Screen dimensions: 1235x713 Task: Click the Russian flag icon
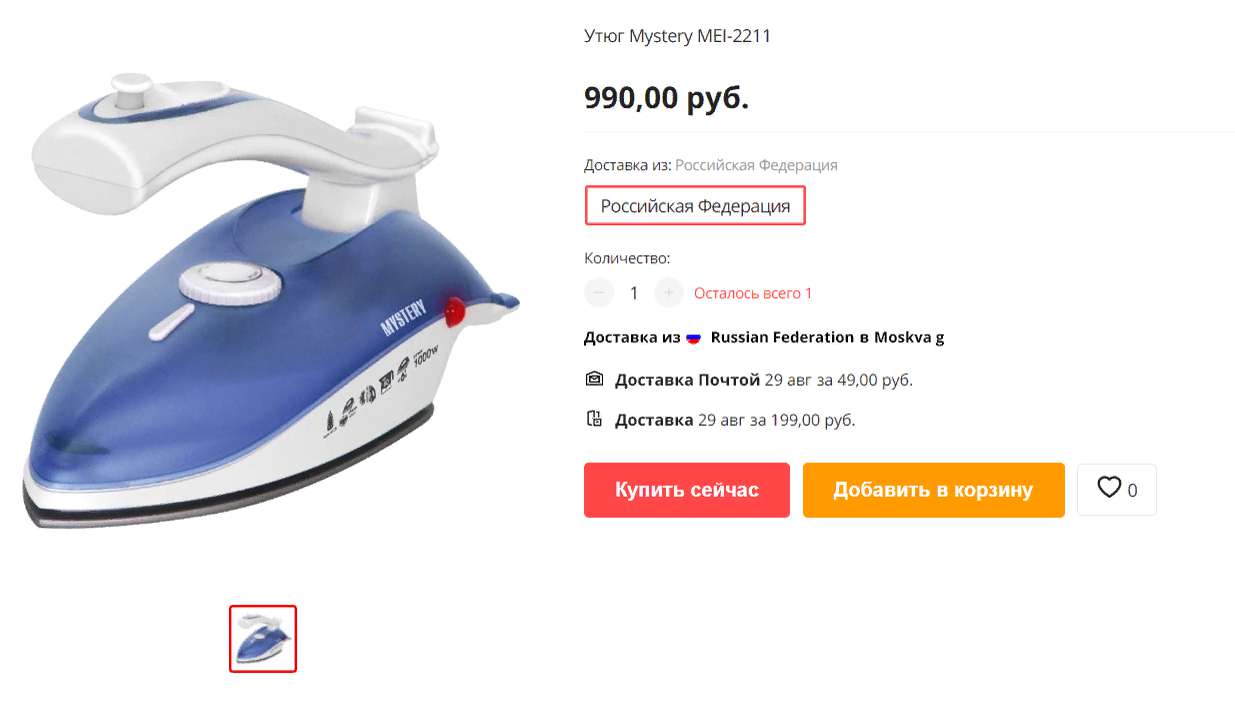point(694,338)
